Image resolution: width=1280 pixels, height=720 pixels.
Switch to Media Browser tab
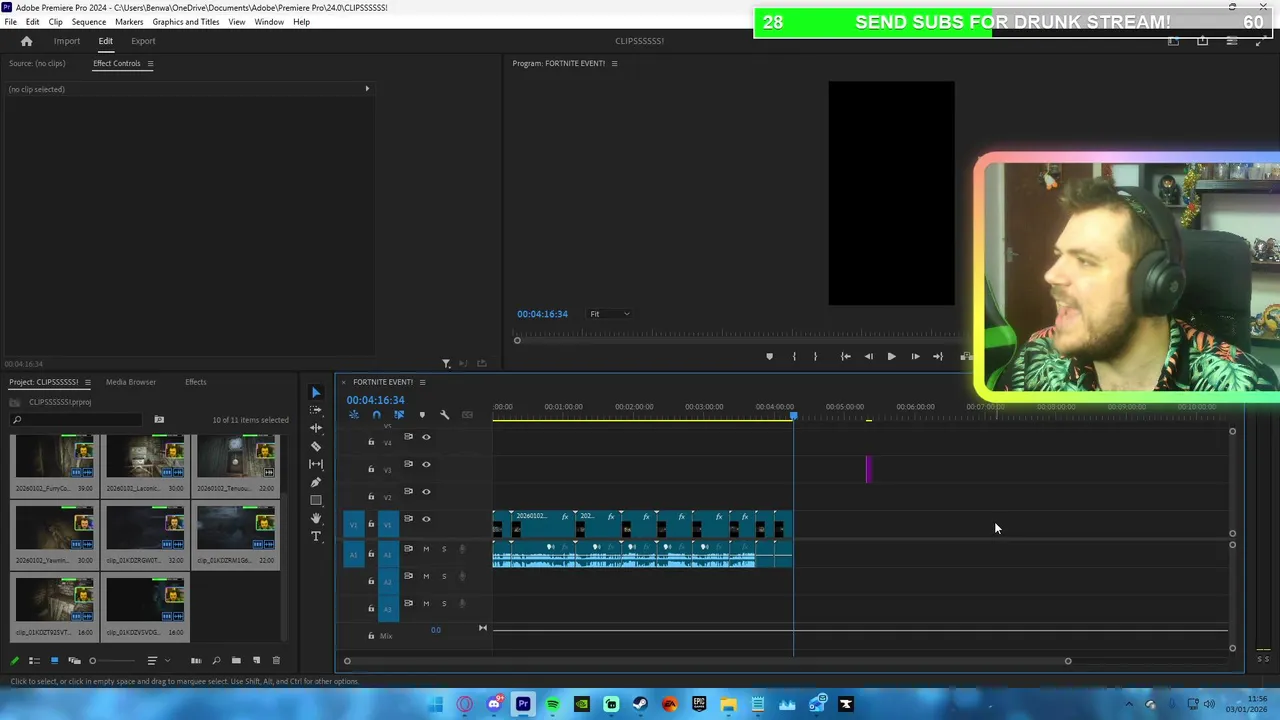tap(131, 382)
